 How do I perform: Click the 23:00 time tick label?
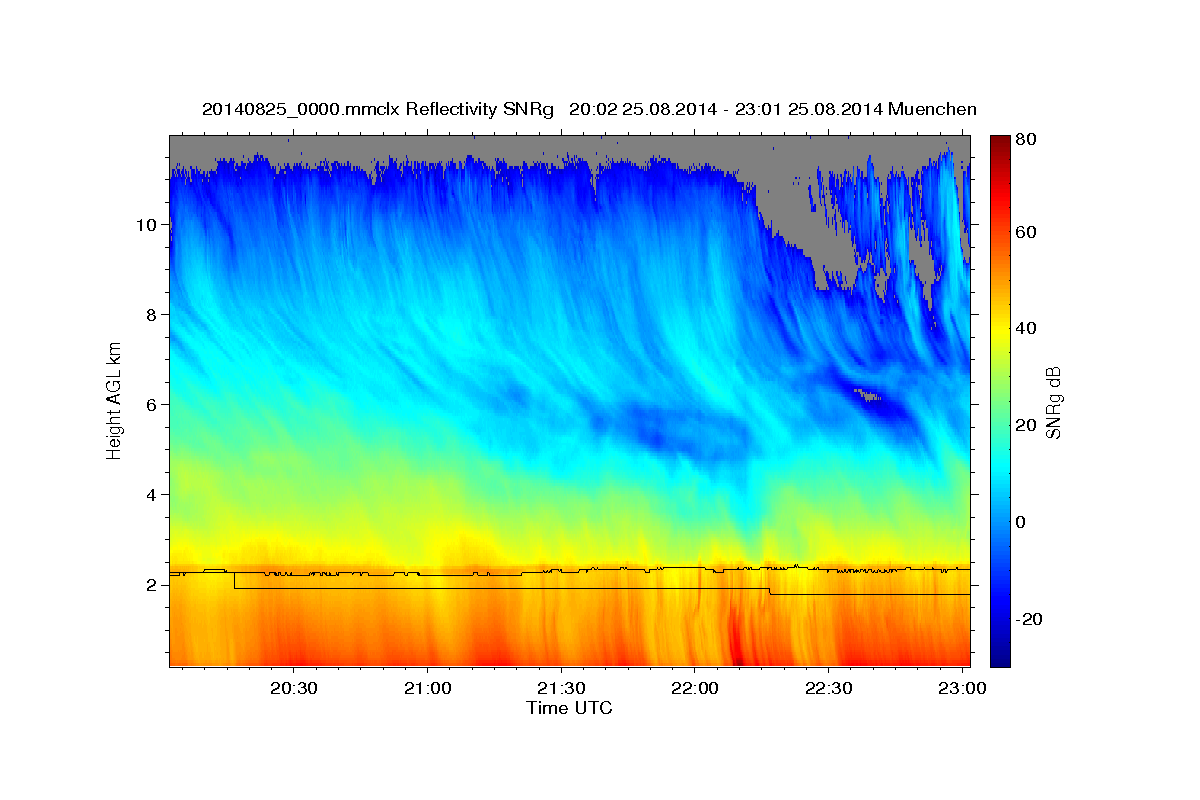pos(962,689)
